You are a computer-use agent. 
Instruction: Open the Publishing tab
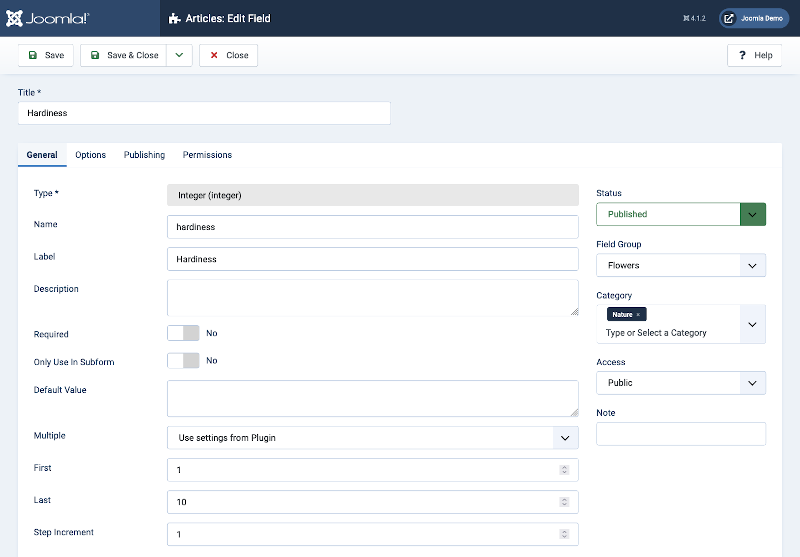144,155
